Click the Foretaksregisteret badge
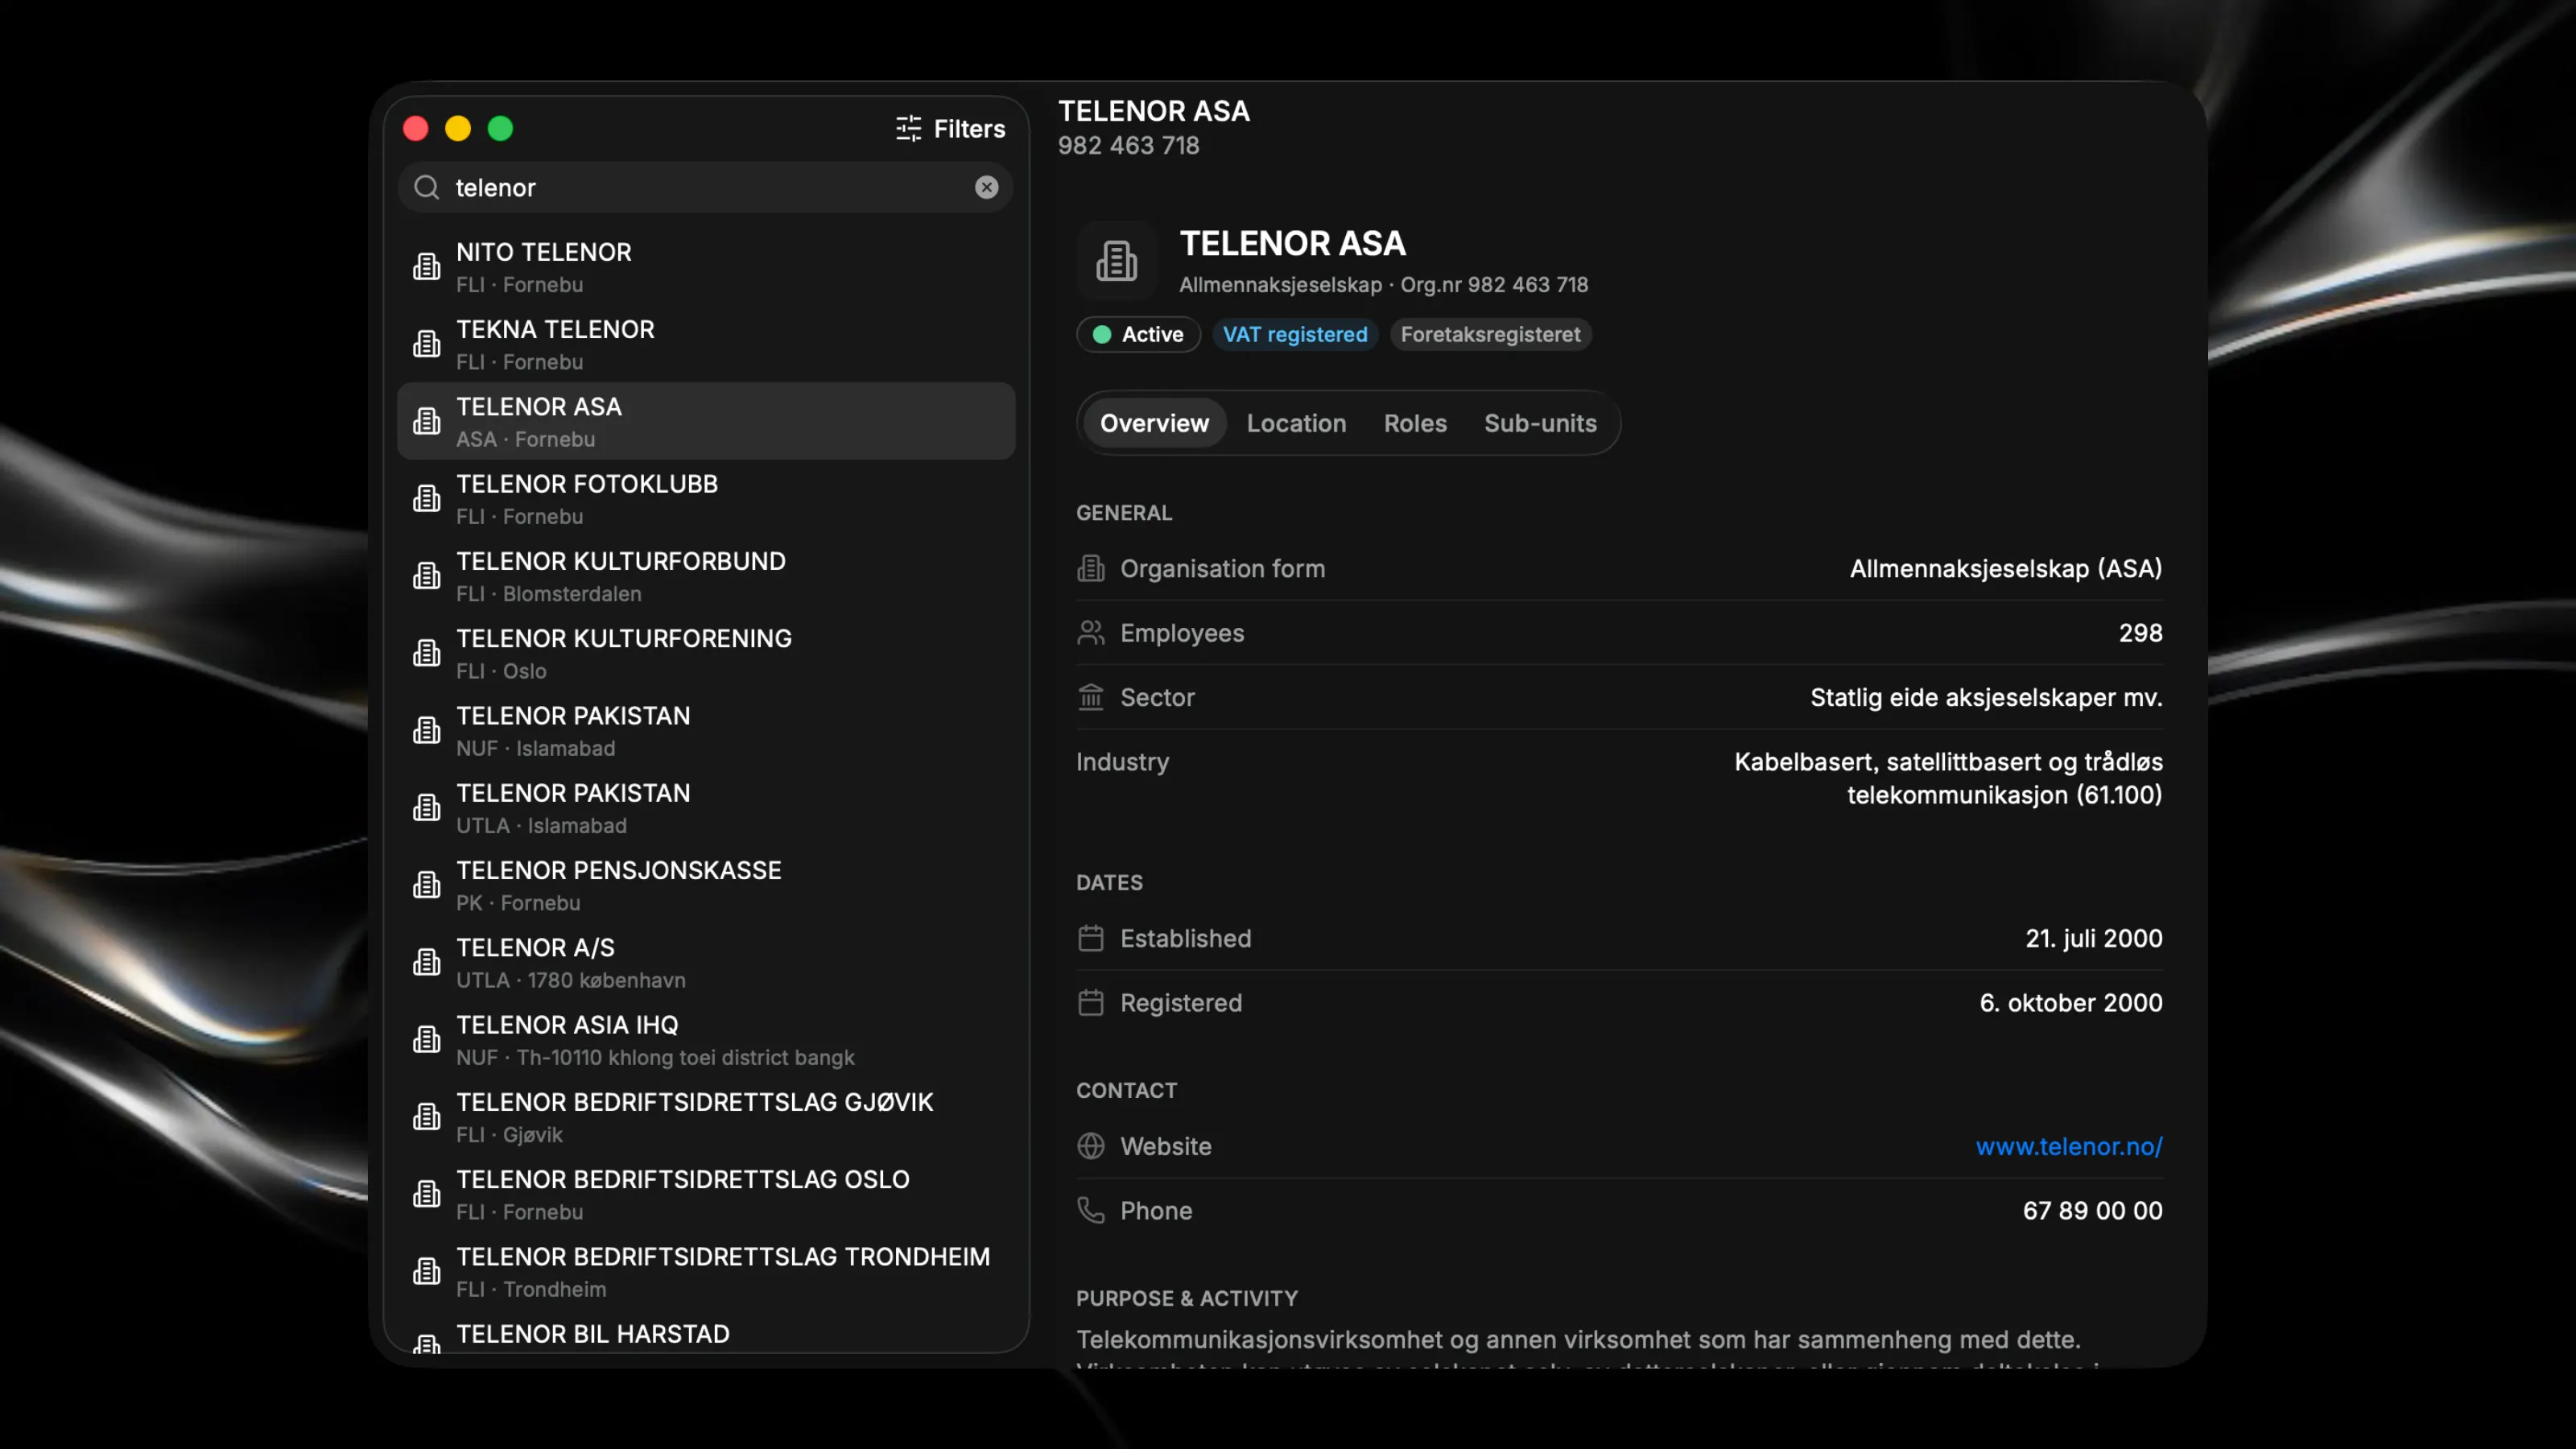The width and height of the screenshot is (2576, 1449). (1490, 334)
